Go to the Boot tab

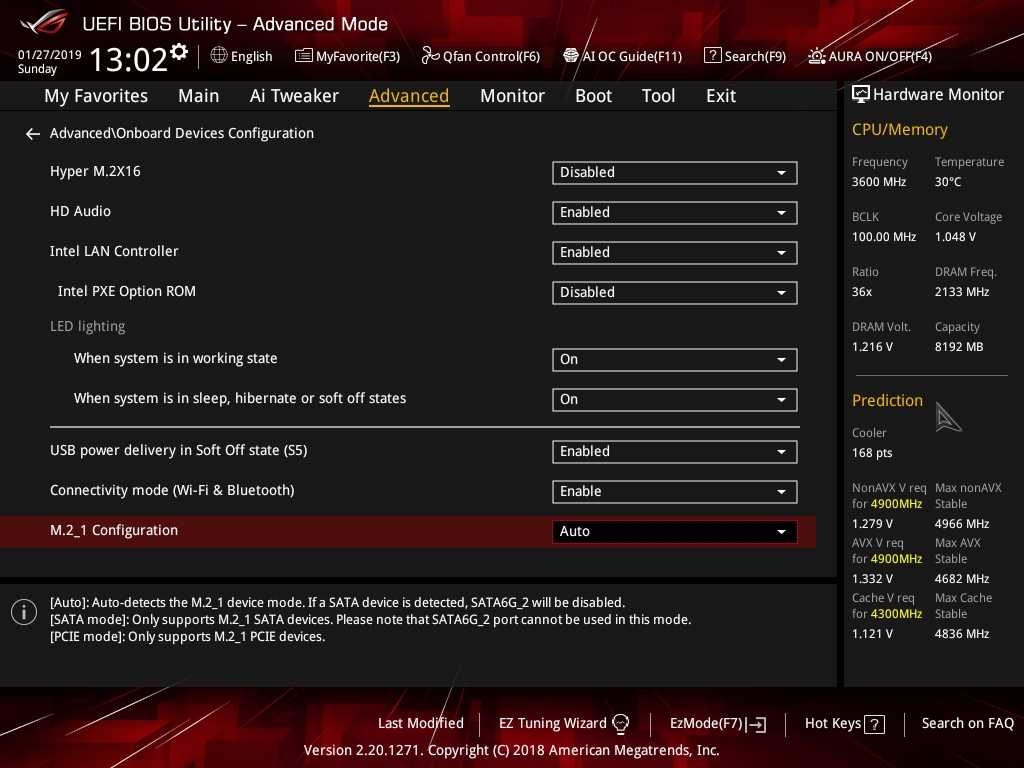tap(593, 96)
